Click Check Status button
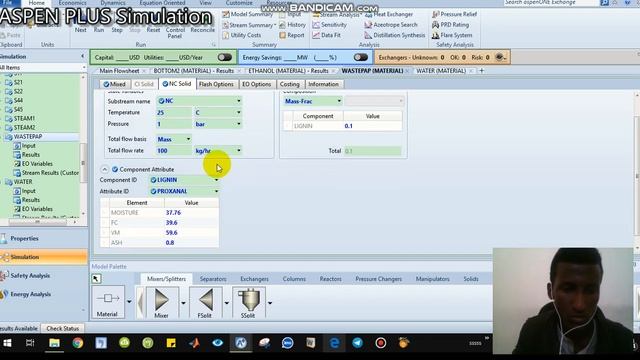Screen dimensions: 640x360 (62, 328)
